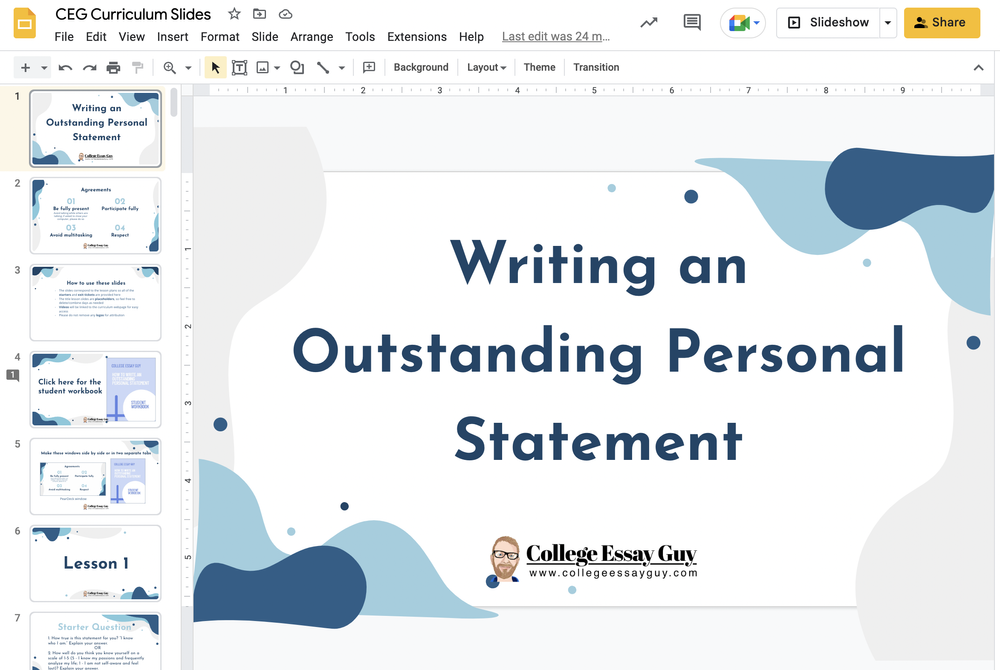
Task: Select the Text box tool
Action: coord(240,67)
